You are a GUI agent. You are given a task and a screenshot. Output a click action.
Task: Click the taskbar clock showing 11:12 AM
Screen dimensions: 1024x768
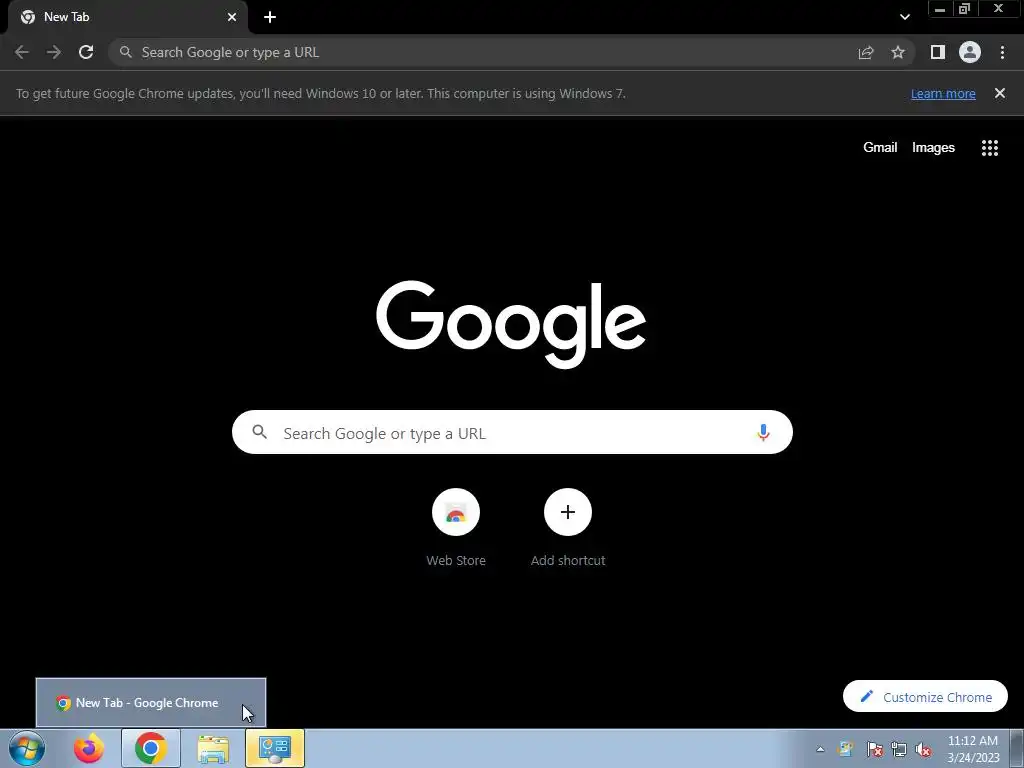[973, 748]
